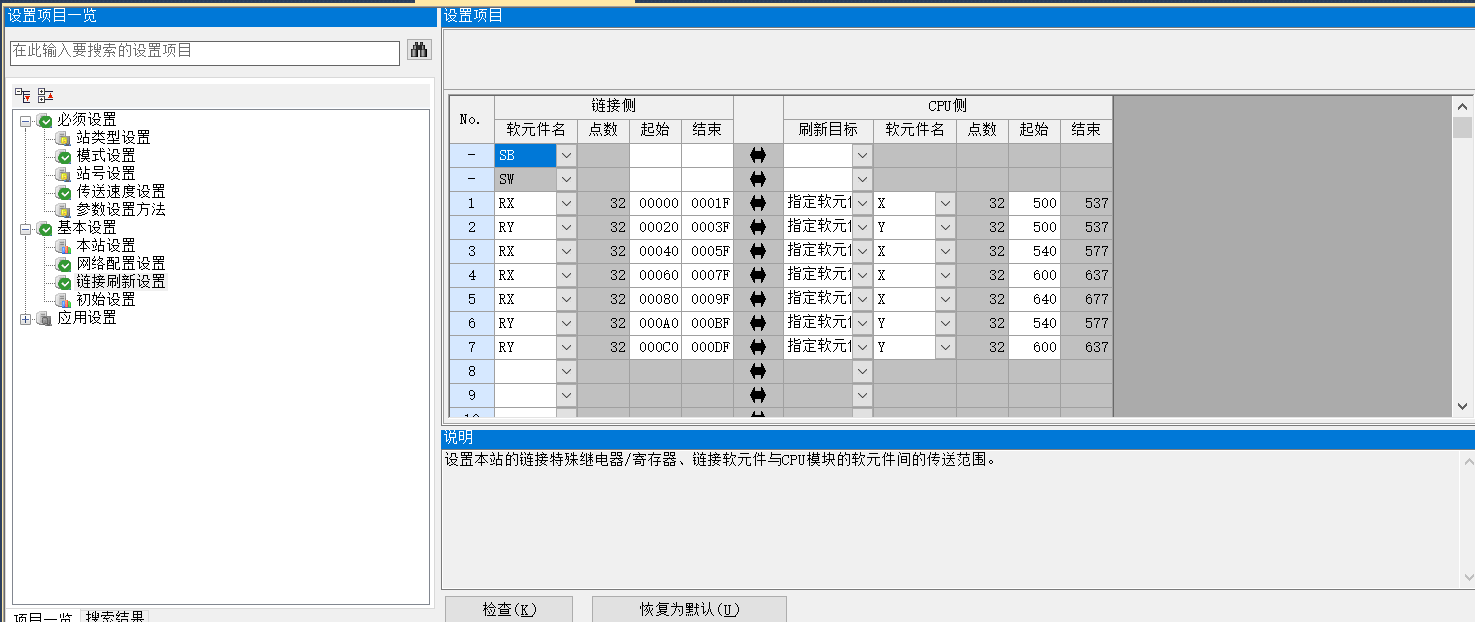Screen dimensions: 1475x622
Task: Click the expand all tree icon
Action: pyautogui.click(x=22, y=95)
